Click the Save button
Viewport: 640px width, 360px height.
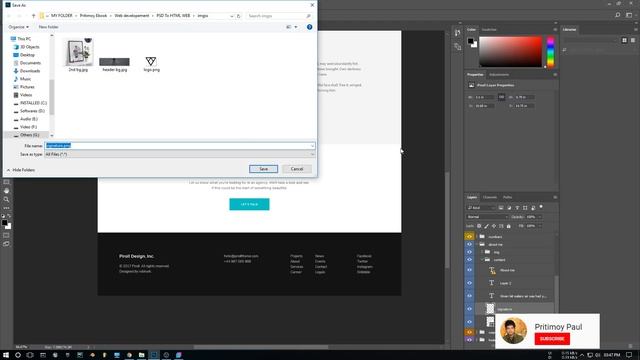(x=263, y=169)
